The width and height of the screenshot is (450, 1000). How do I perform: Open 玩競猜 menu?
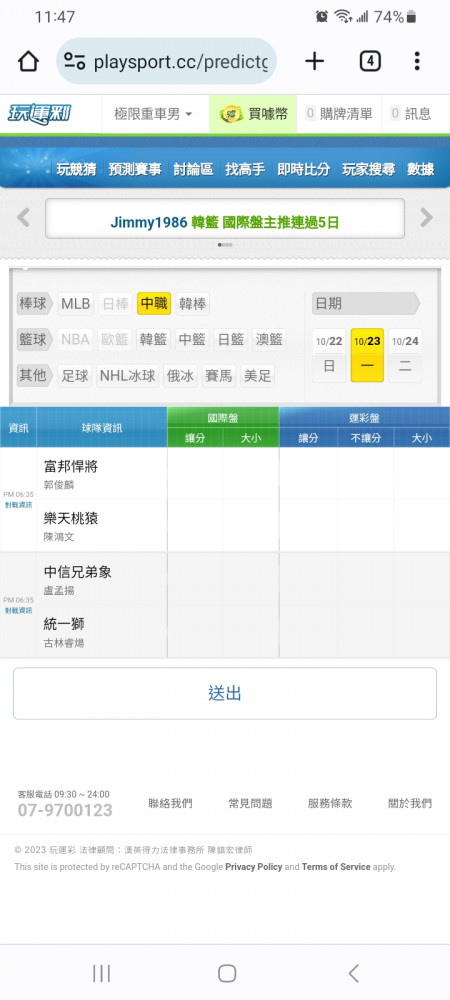[76, 169]
